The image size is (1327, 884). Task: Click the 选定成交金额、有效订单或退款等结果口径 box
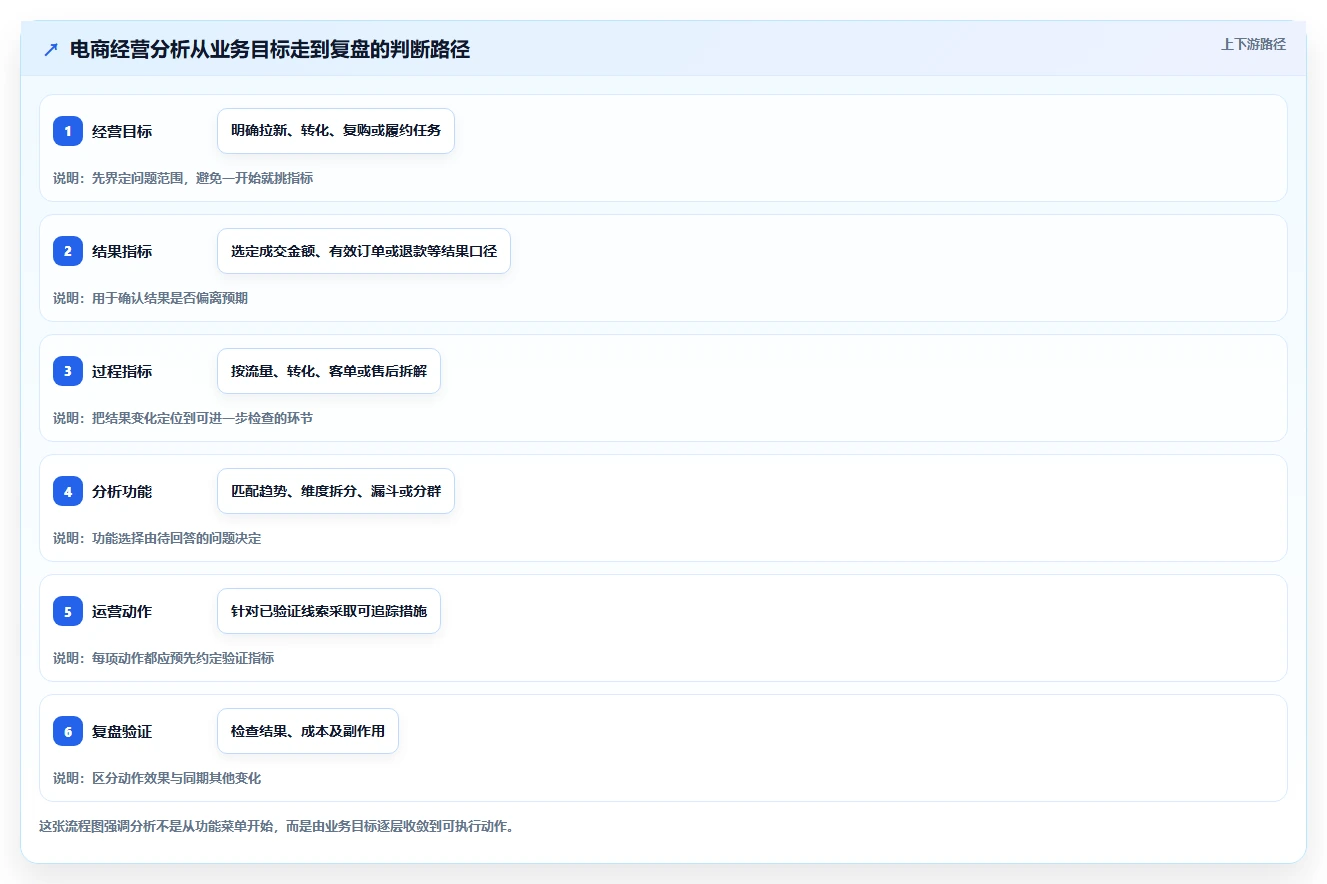pos(364,251)
